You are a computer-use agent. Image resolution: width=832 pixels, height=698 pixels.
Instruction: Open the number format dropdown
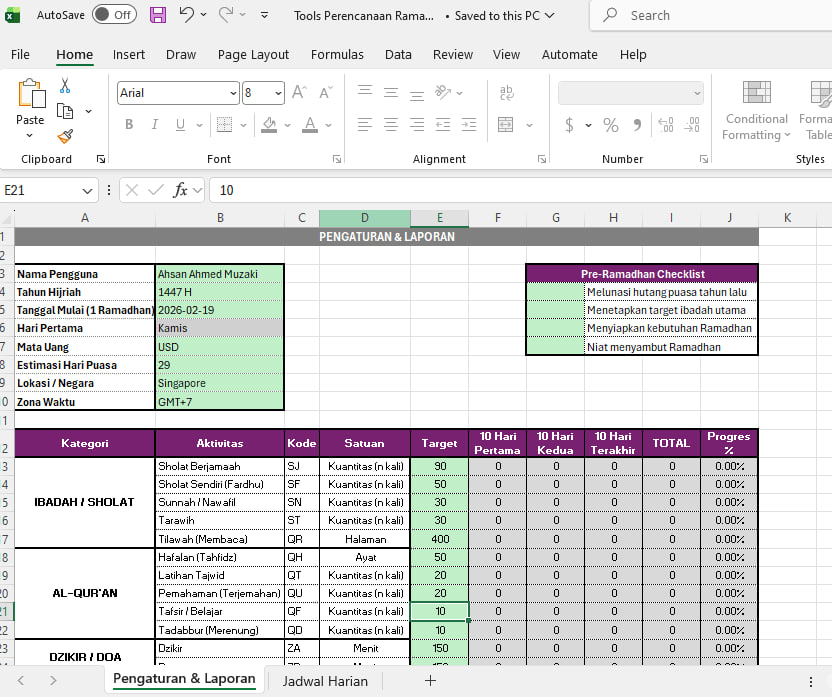click(697, 93)
